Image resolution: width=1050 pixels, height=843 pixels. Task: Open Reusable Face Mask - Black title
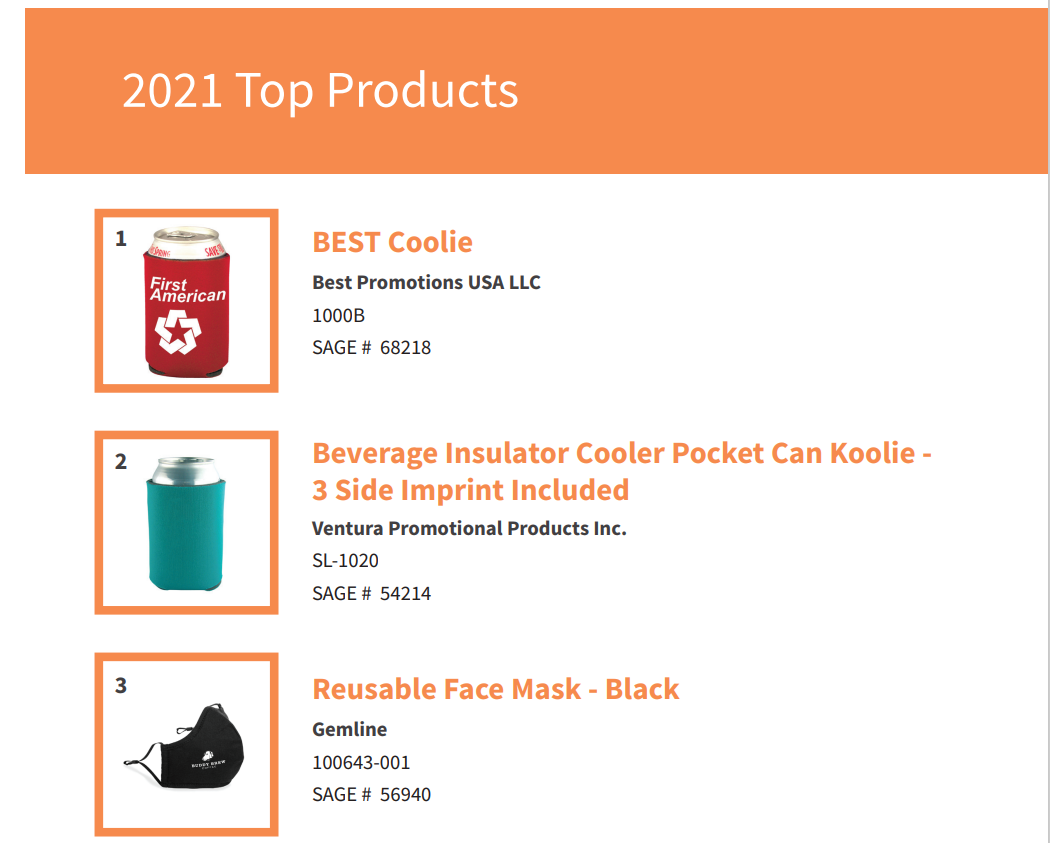coord(496,689)
